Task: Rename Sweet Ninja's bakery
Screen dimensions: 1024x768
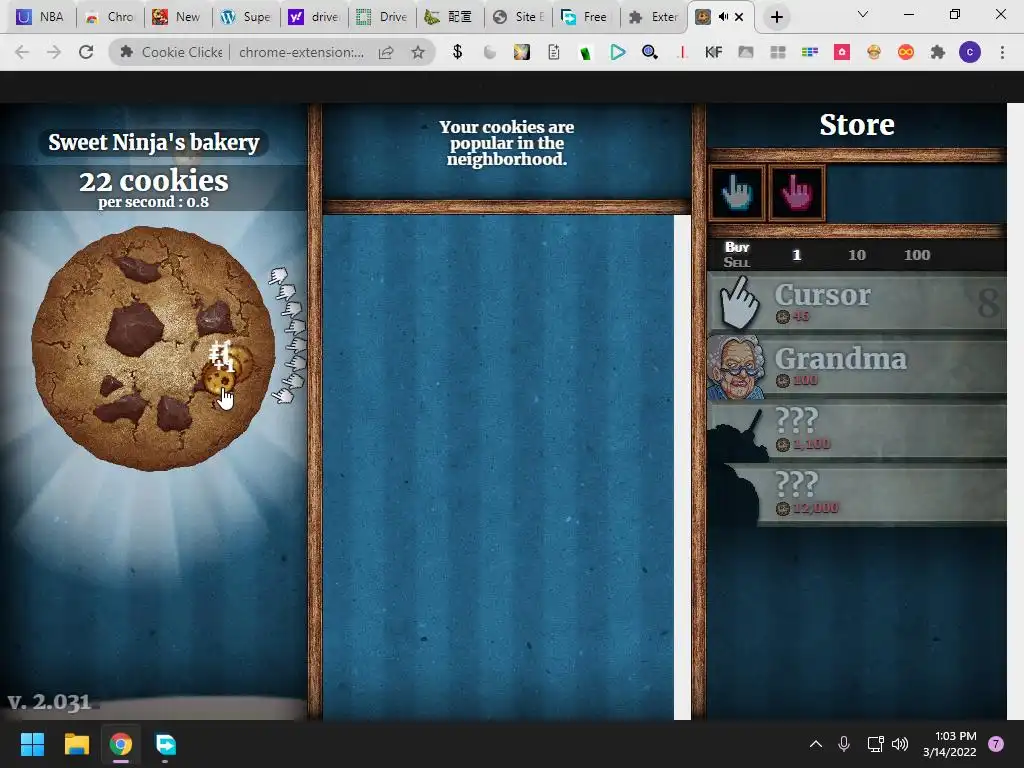Action: pos(154,142)
